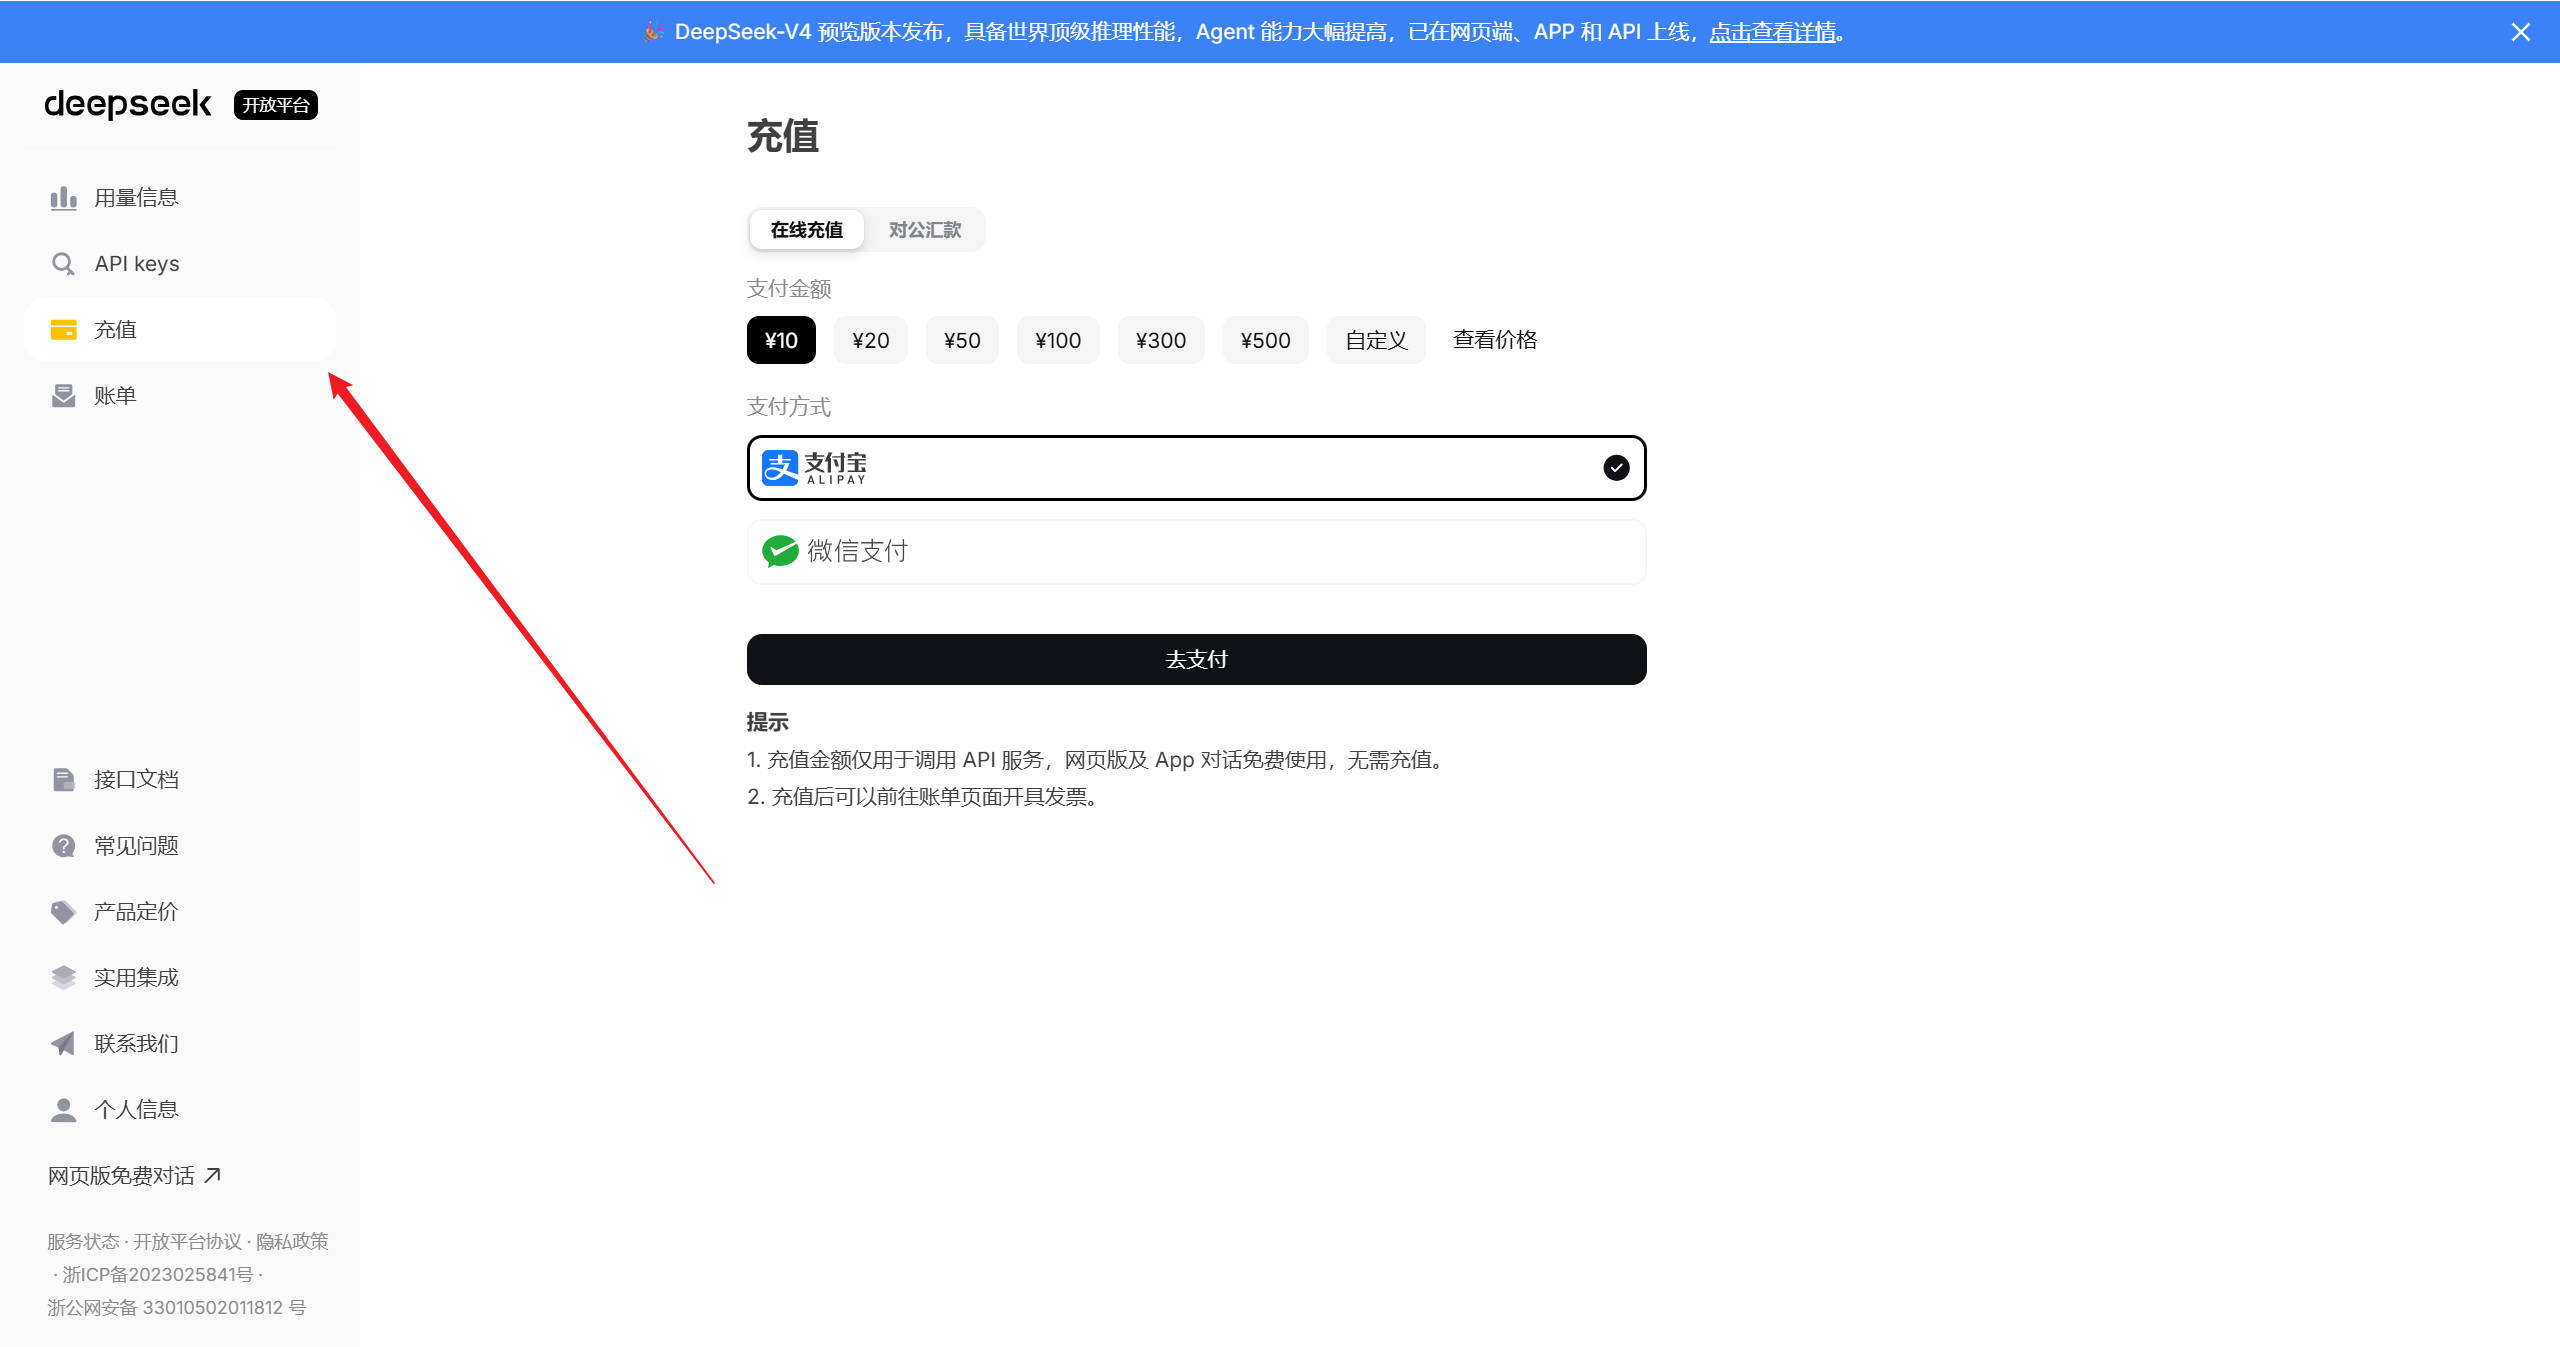Image resolution: width=2560 pixels, height=1347 pixels.
Task: Click the integrations layers icon
Action: pyautogui.click(x=63, y=978)
